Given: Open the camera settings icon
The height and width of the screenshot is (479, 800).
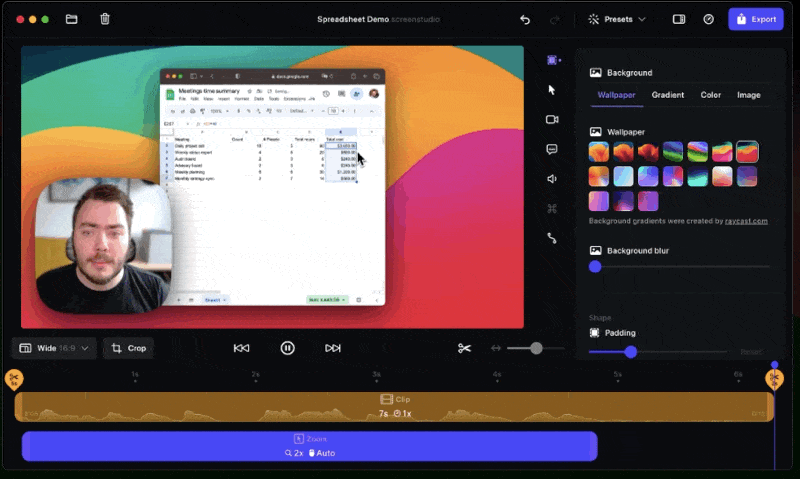Looking at the screenshot, I should 552,119.
